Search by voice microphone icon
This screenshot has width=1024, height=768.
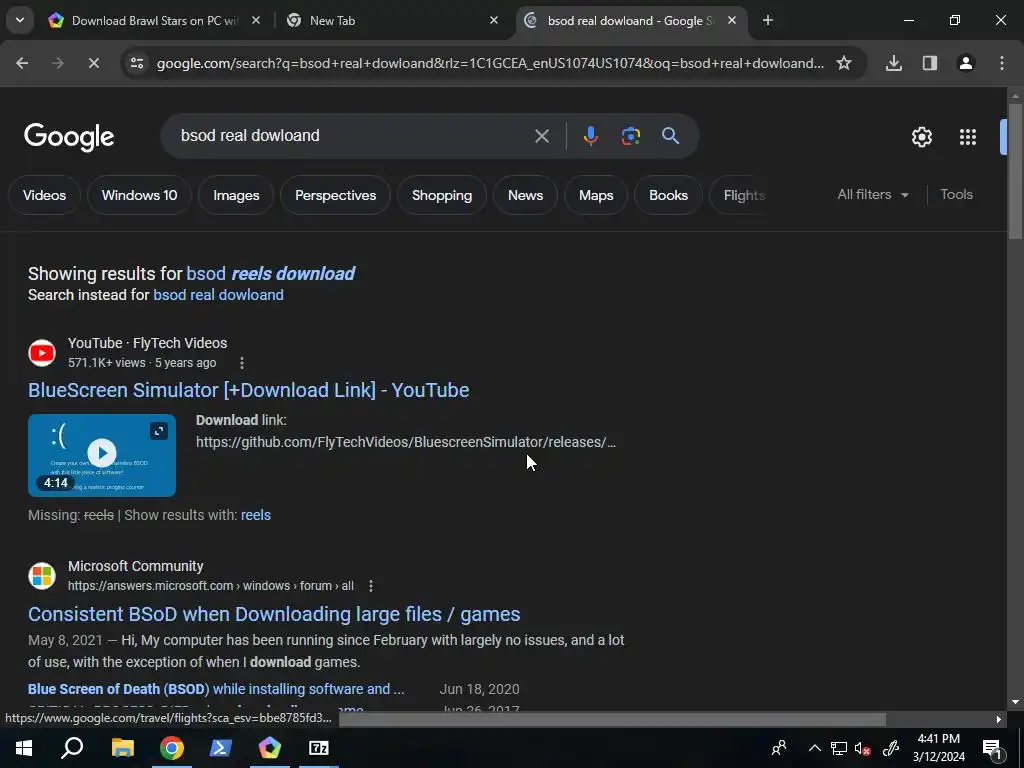[x=590, y=136]
